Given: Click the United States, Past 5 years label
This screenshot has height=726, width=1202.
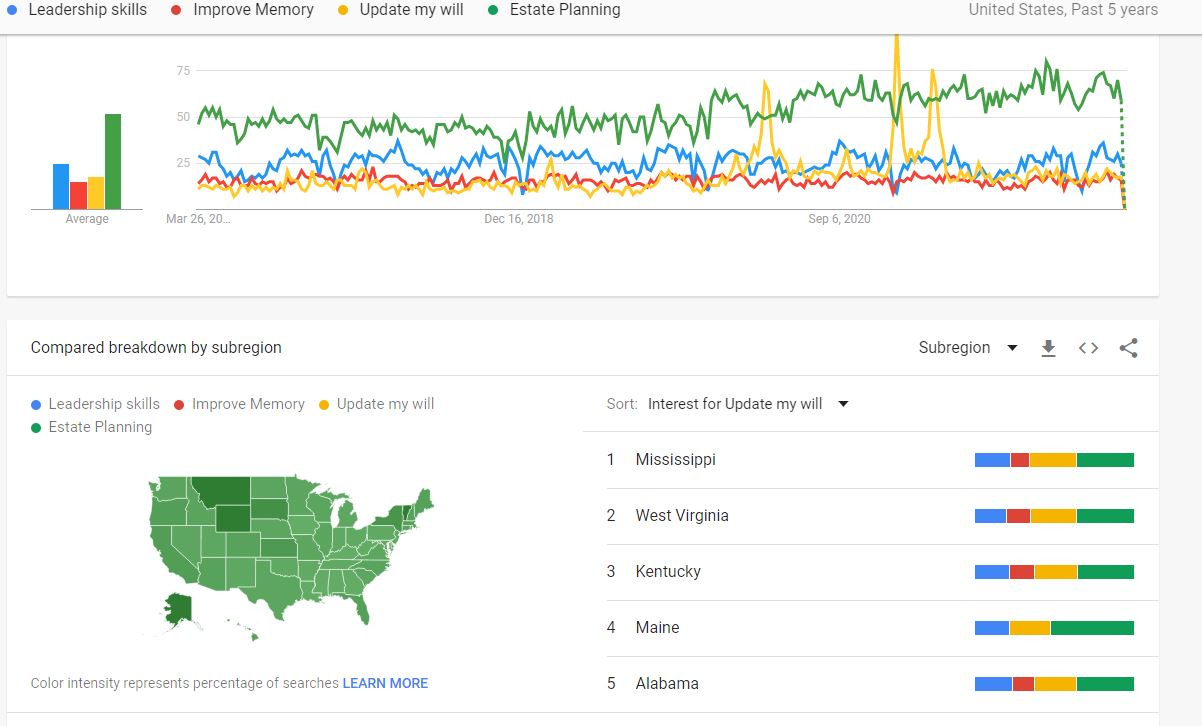Looking at the screenshot, I should pyautogui.click(x=1063, y=10).
